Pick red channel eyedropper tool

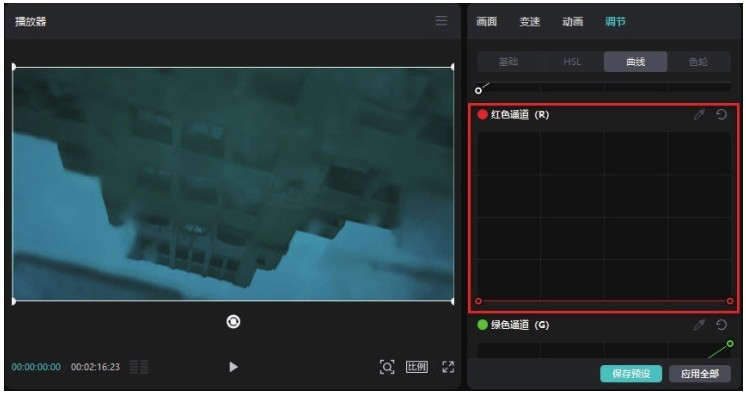pos(699,115)
